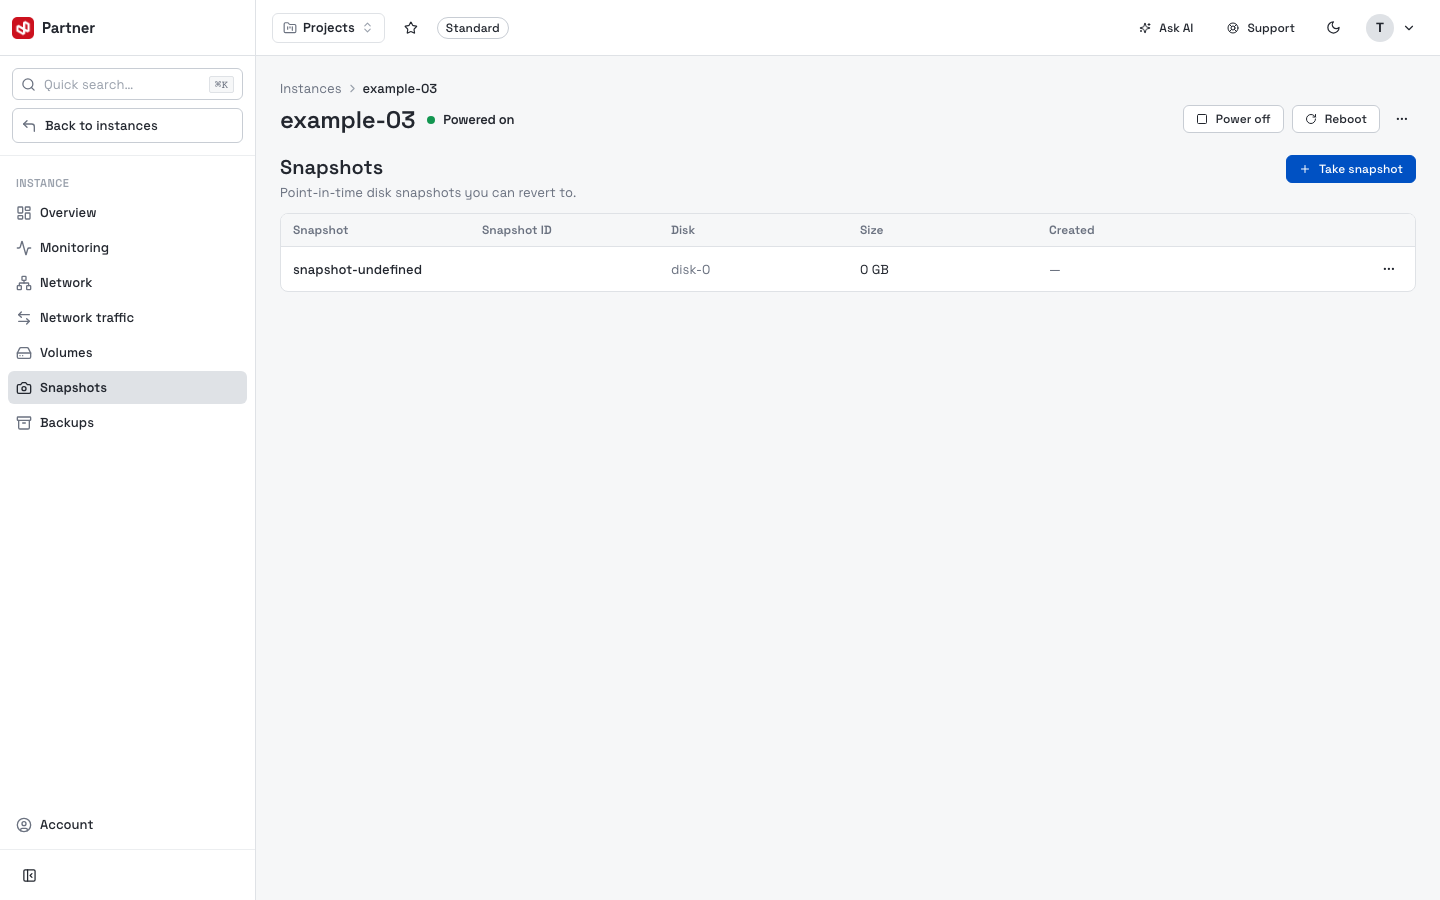Open the Backups section
The image size is (1440, 900).
[x=127, y=423]
